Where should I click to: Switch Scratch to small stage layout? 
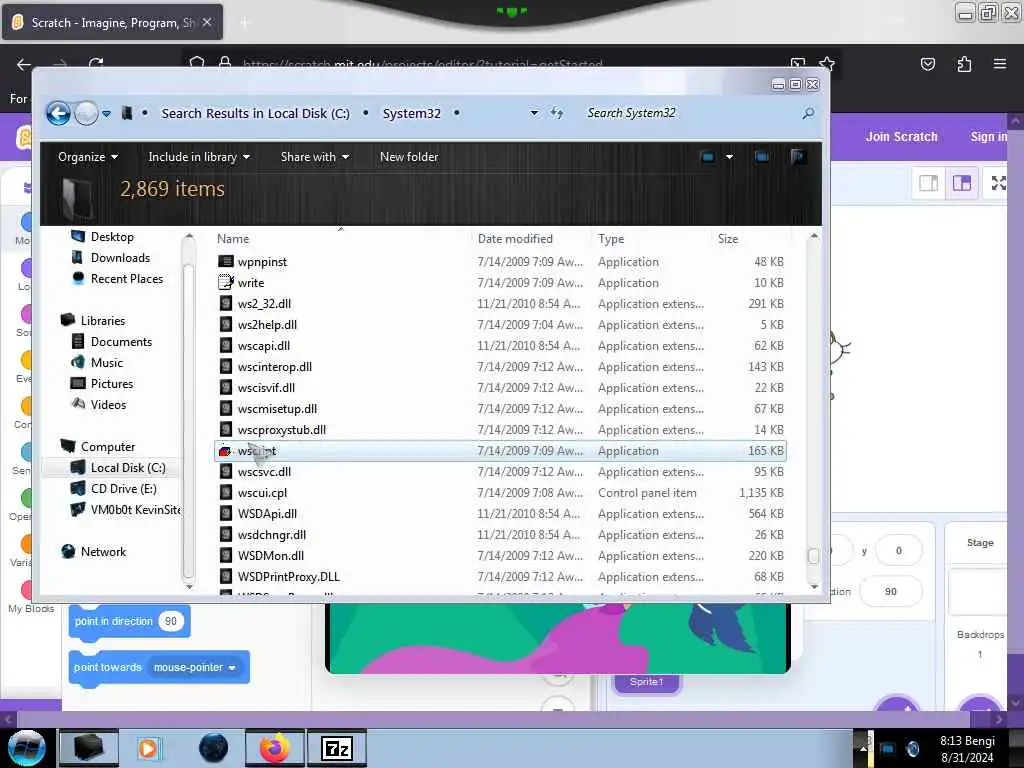pyautogui.click(x=928, y=183)
